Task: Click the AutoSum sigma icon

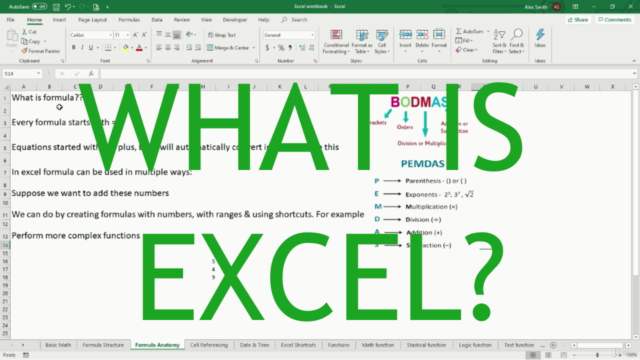Action: (459, 31)
